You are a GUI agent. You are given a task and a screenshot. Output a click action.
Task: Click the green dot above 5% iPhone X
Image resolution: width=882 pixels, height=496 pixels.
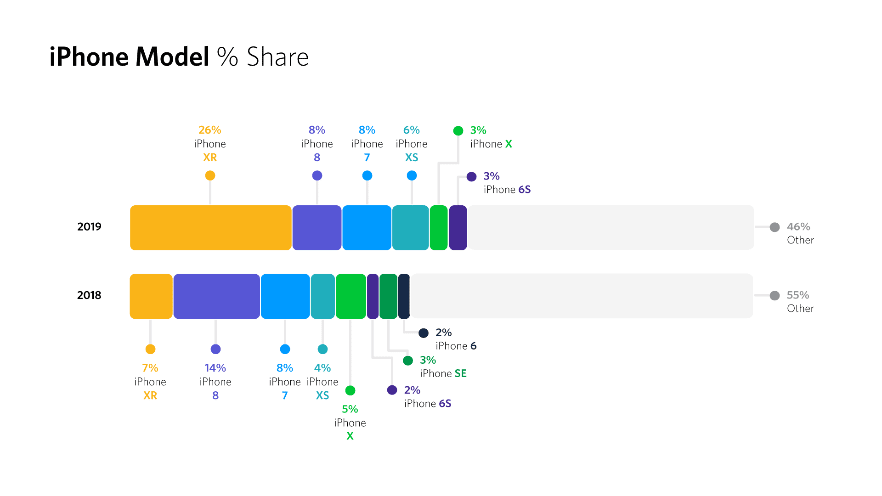[350, 390]
